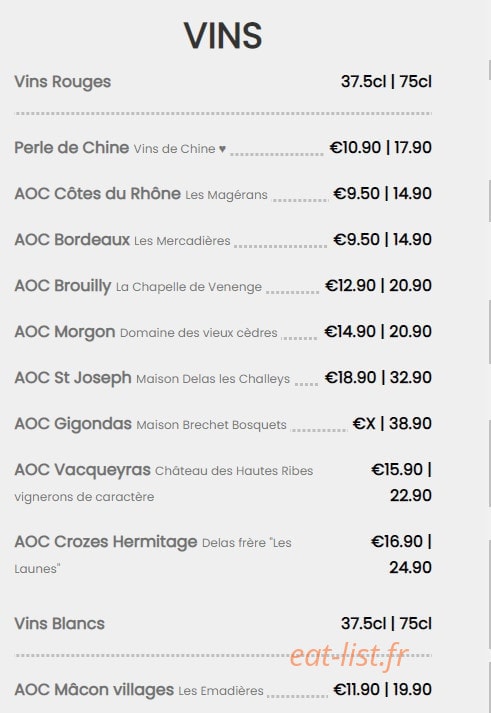Click the 37.5cl | 75cl header under Vins Blancs
Screen dimensions: 491x713
(386, 623)
